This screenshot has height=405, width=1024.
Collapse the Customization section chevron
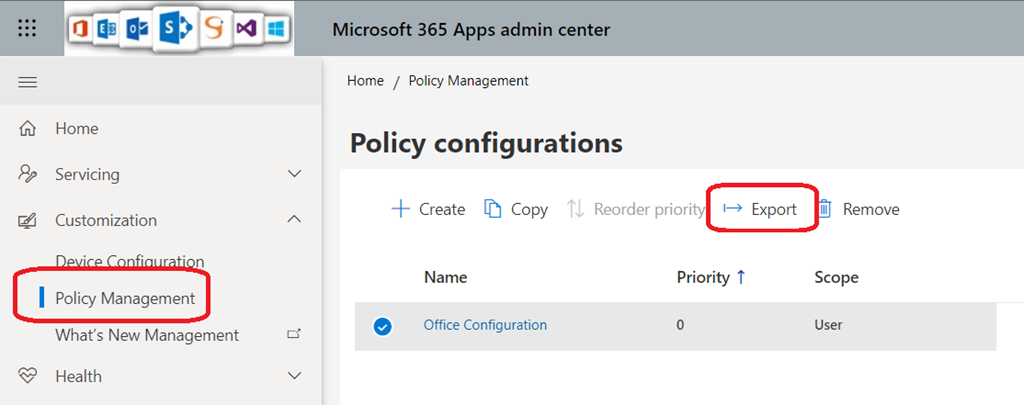(x=294, y=219)
